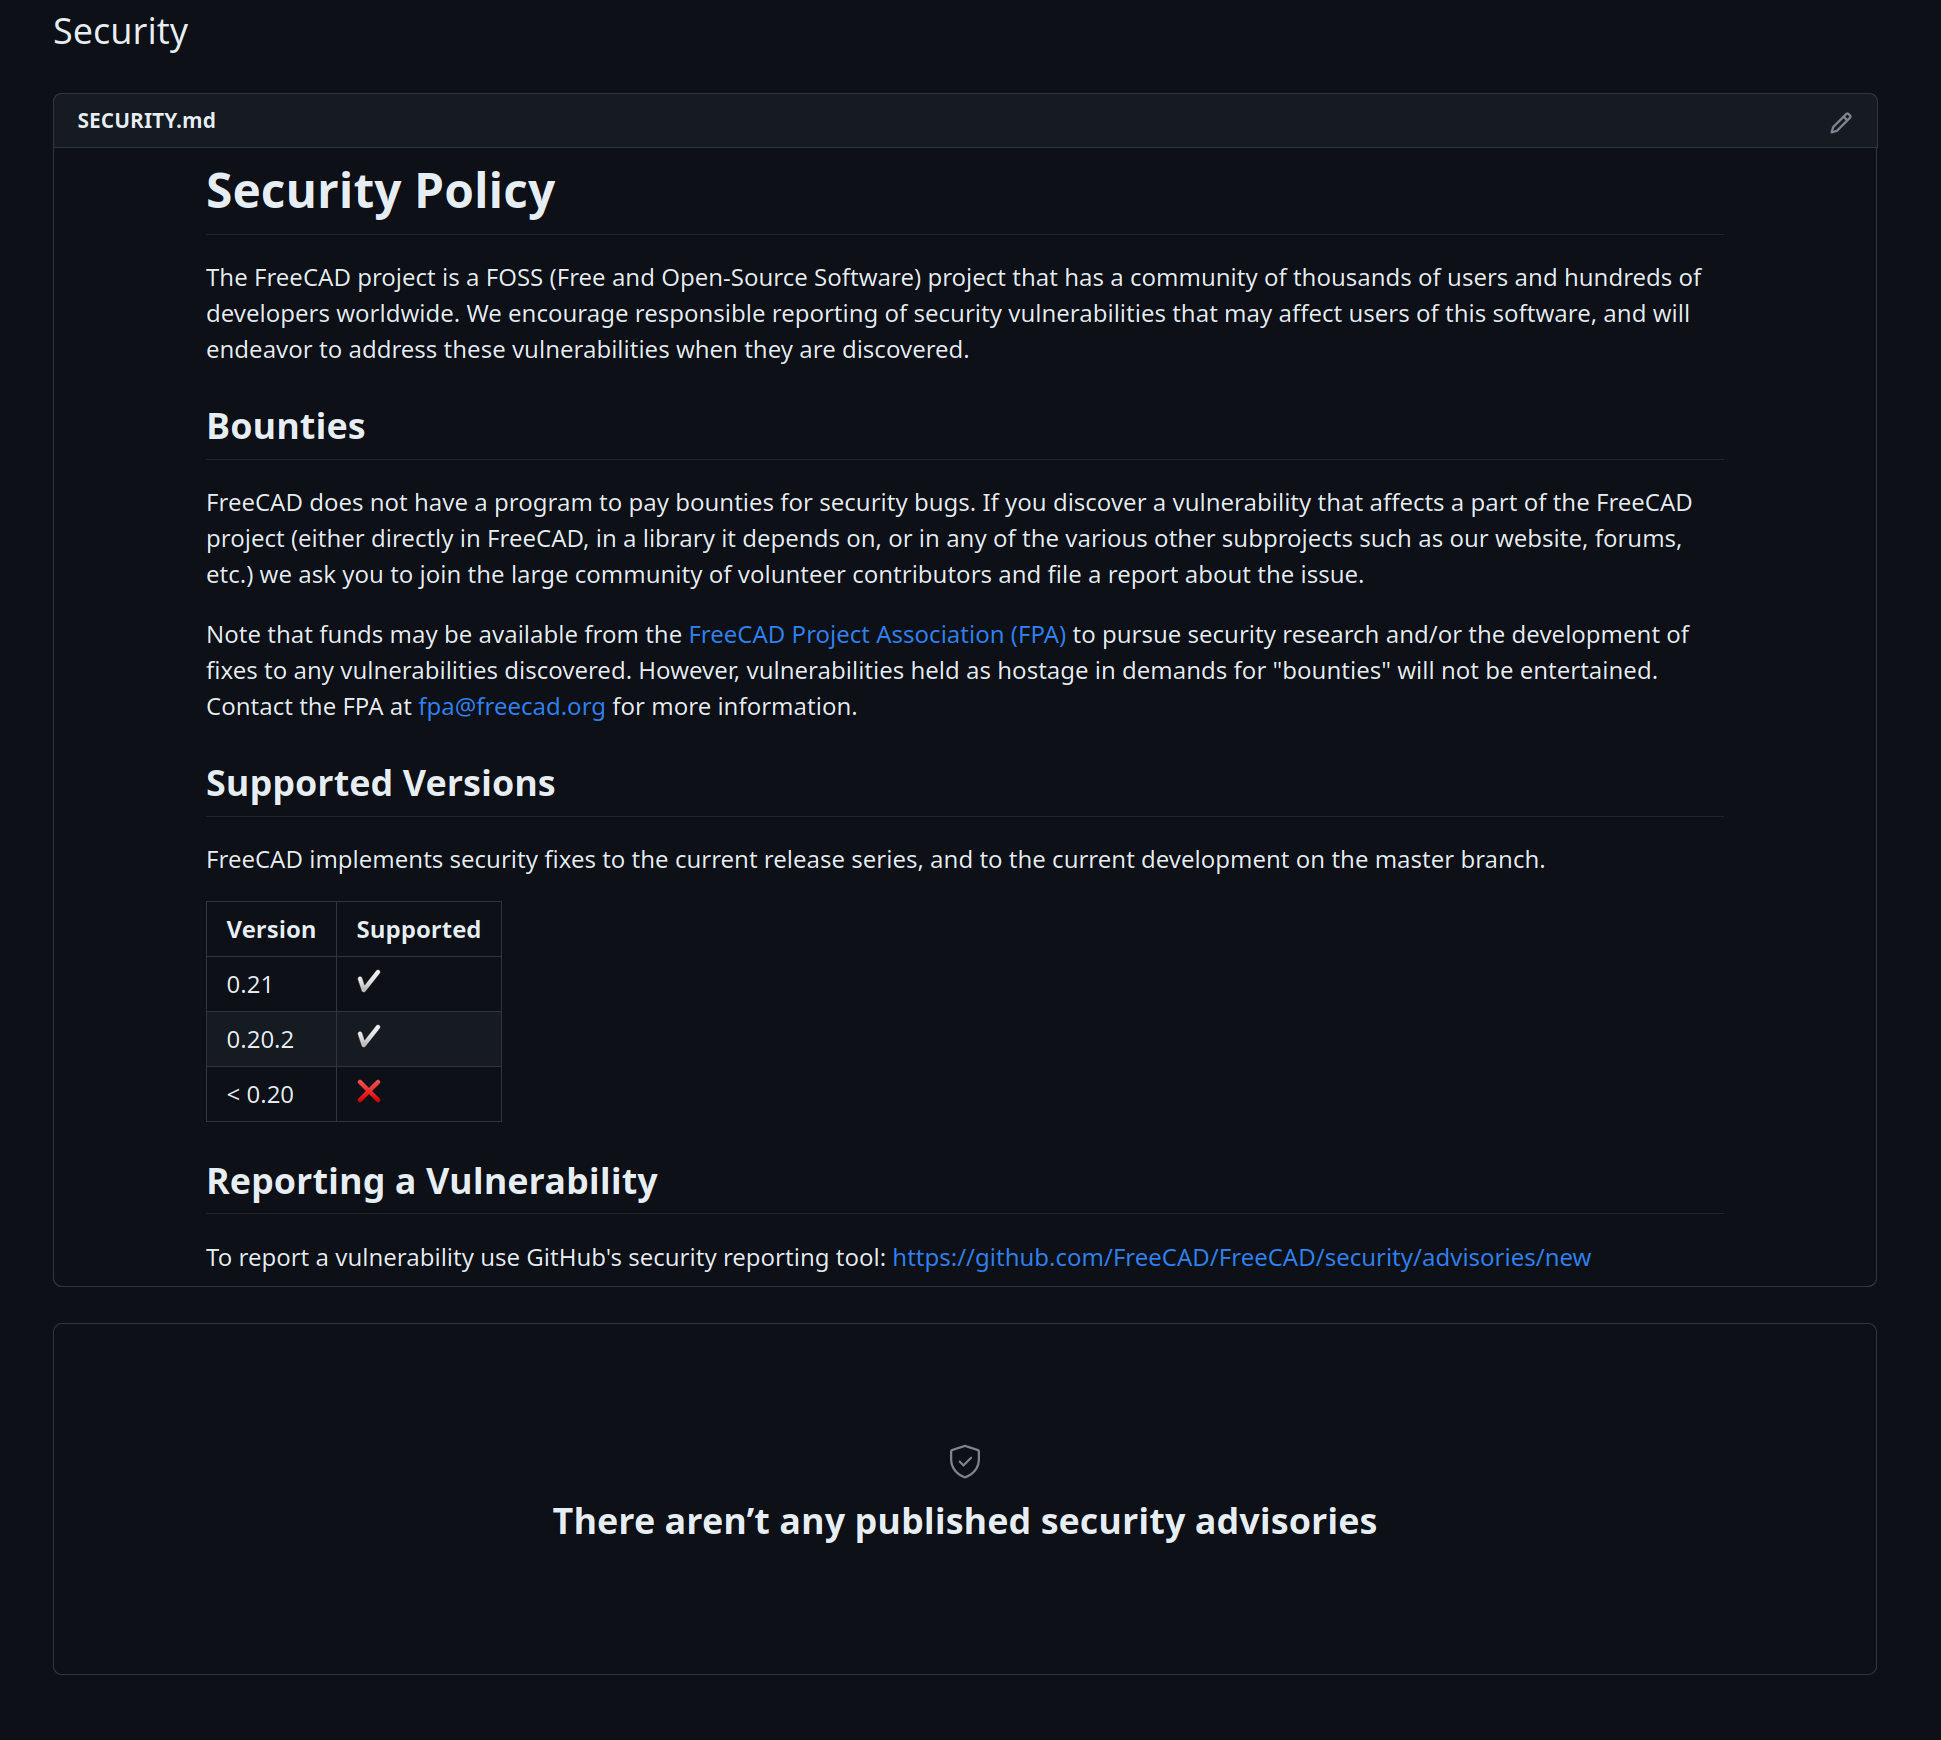Open the GitHub security advisories reporting link
The width and height of the screenshot is (1941, 1740).
coord(1240,1257)
